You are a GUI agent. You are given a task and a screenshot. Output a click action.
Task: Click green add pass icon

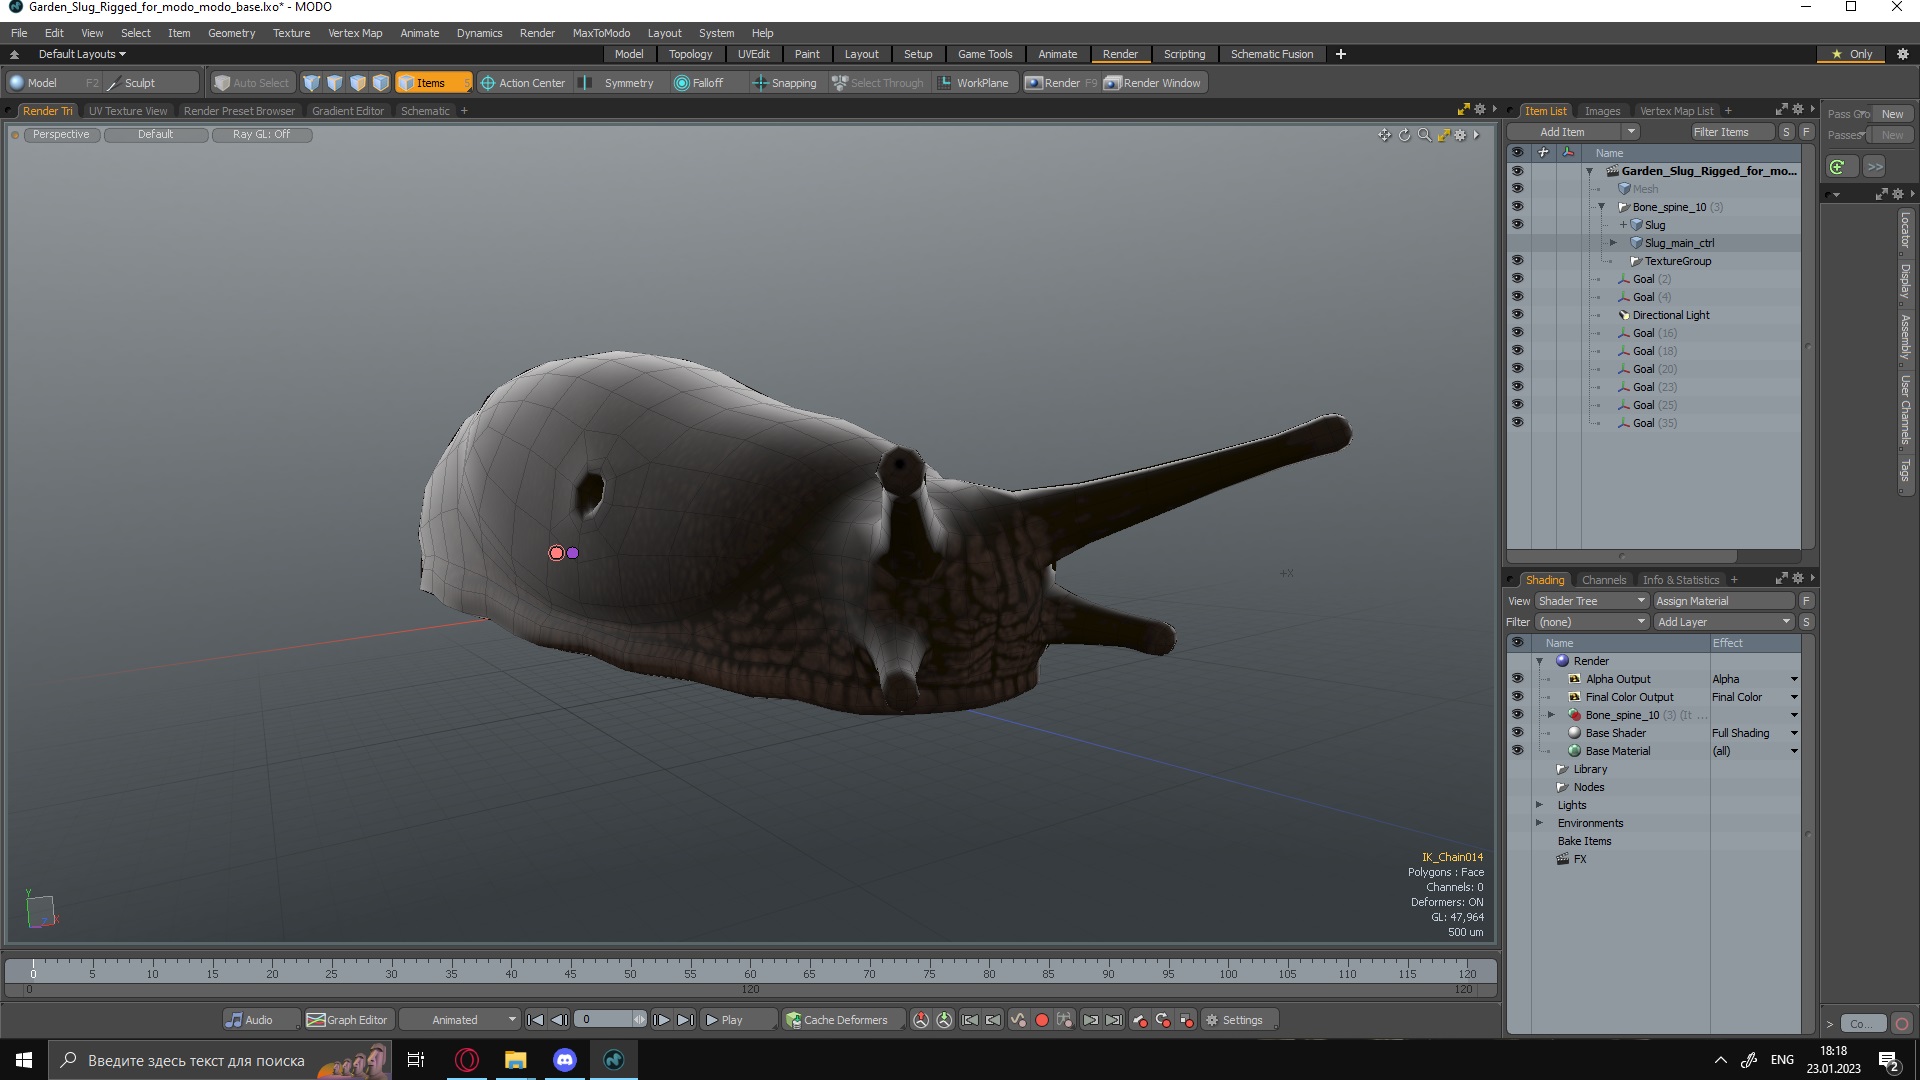[1838, 167]
